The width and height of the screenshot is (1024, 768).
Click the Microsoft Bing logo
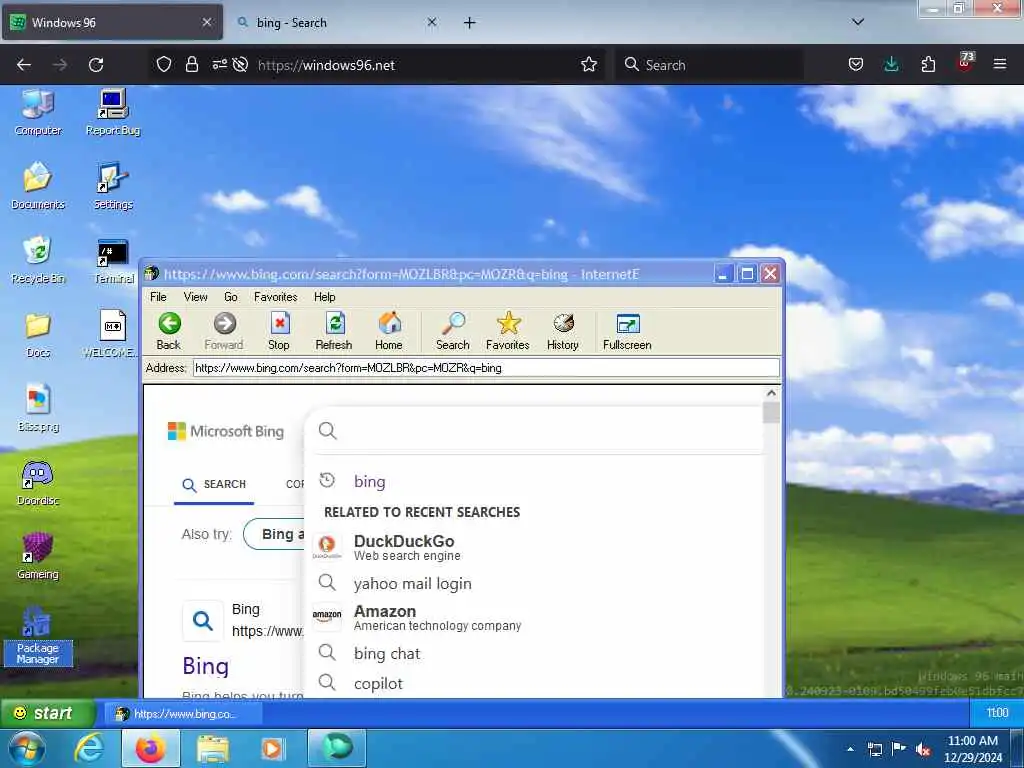coord(226,431)
